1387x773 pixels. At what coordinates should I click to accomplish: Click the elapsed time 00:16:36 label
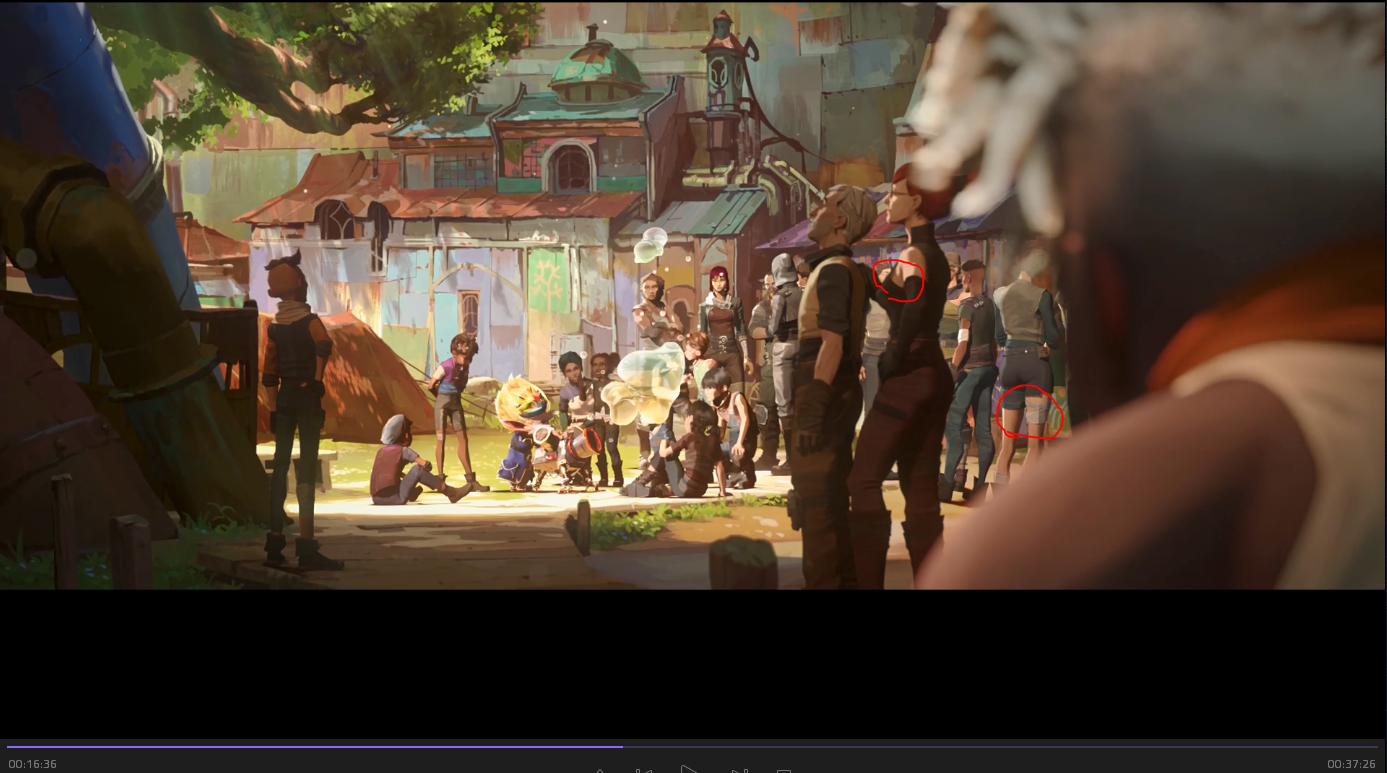coord(32,764)
